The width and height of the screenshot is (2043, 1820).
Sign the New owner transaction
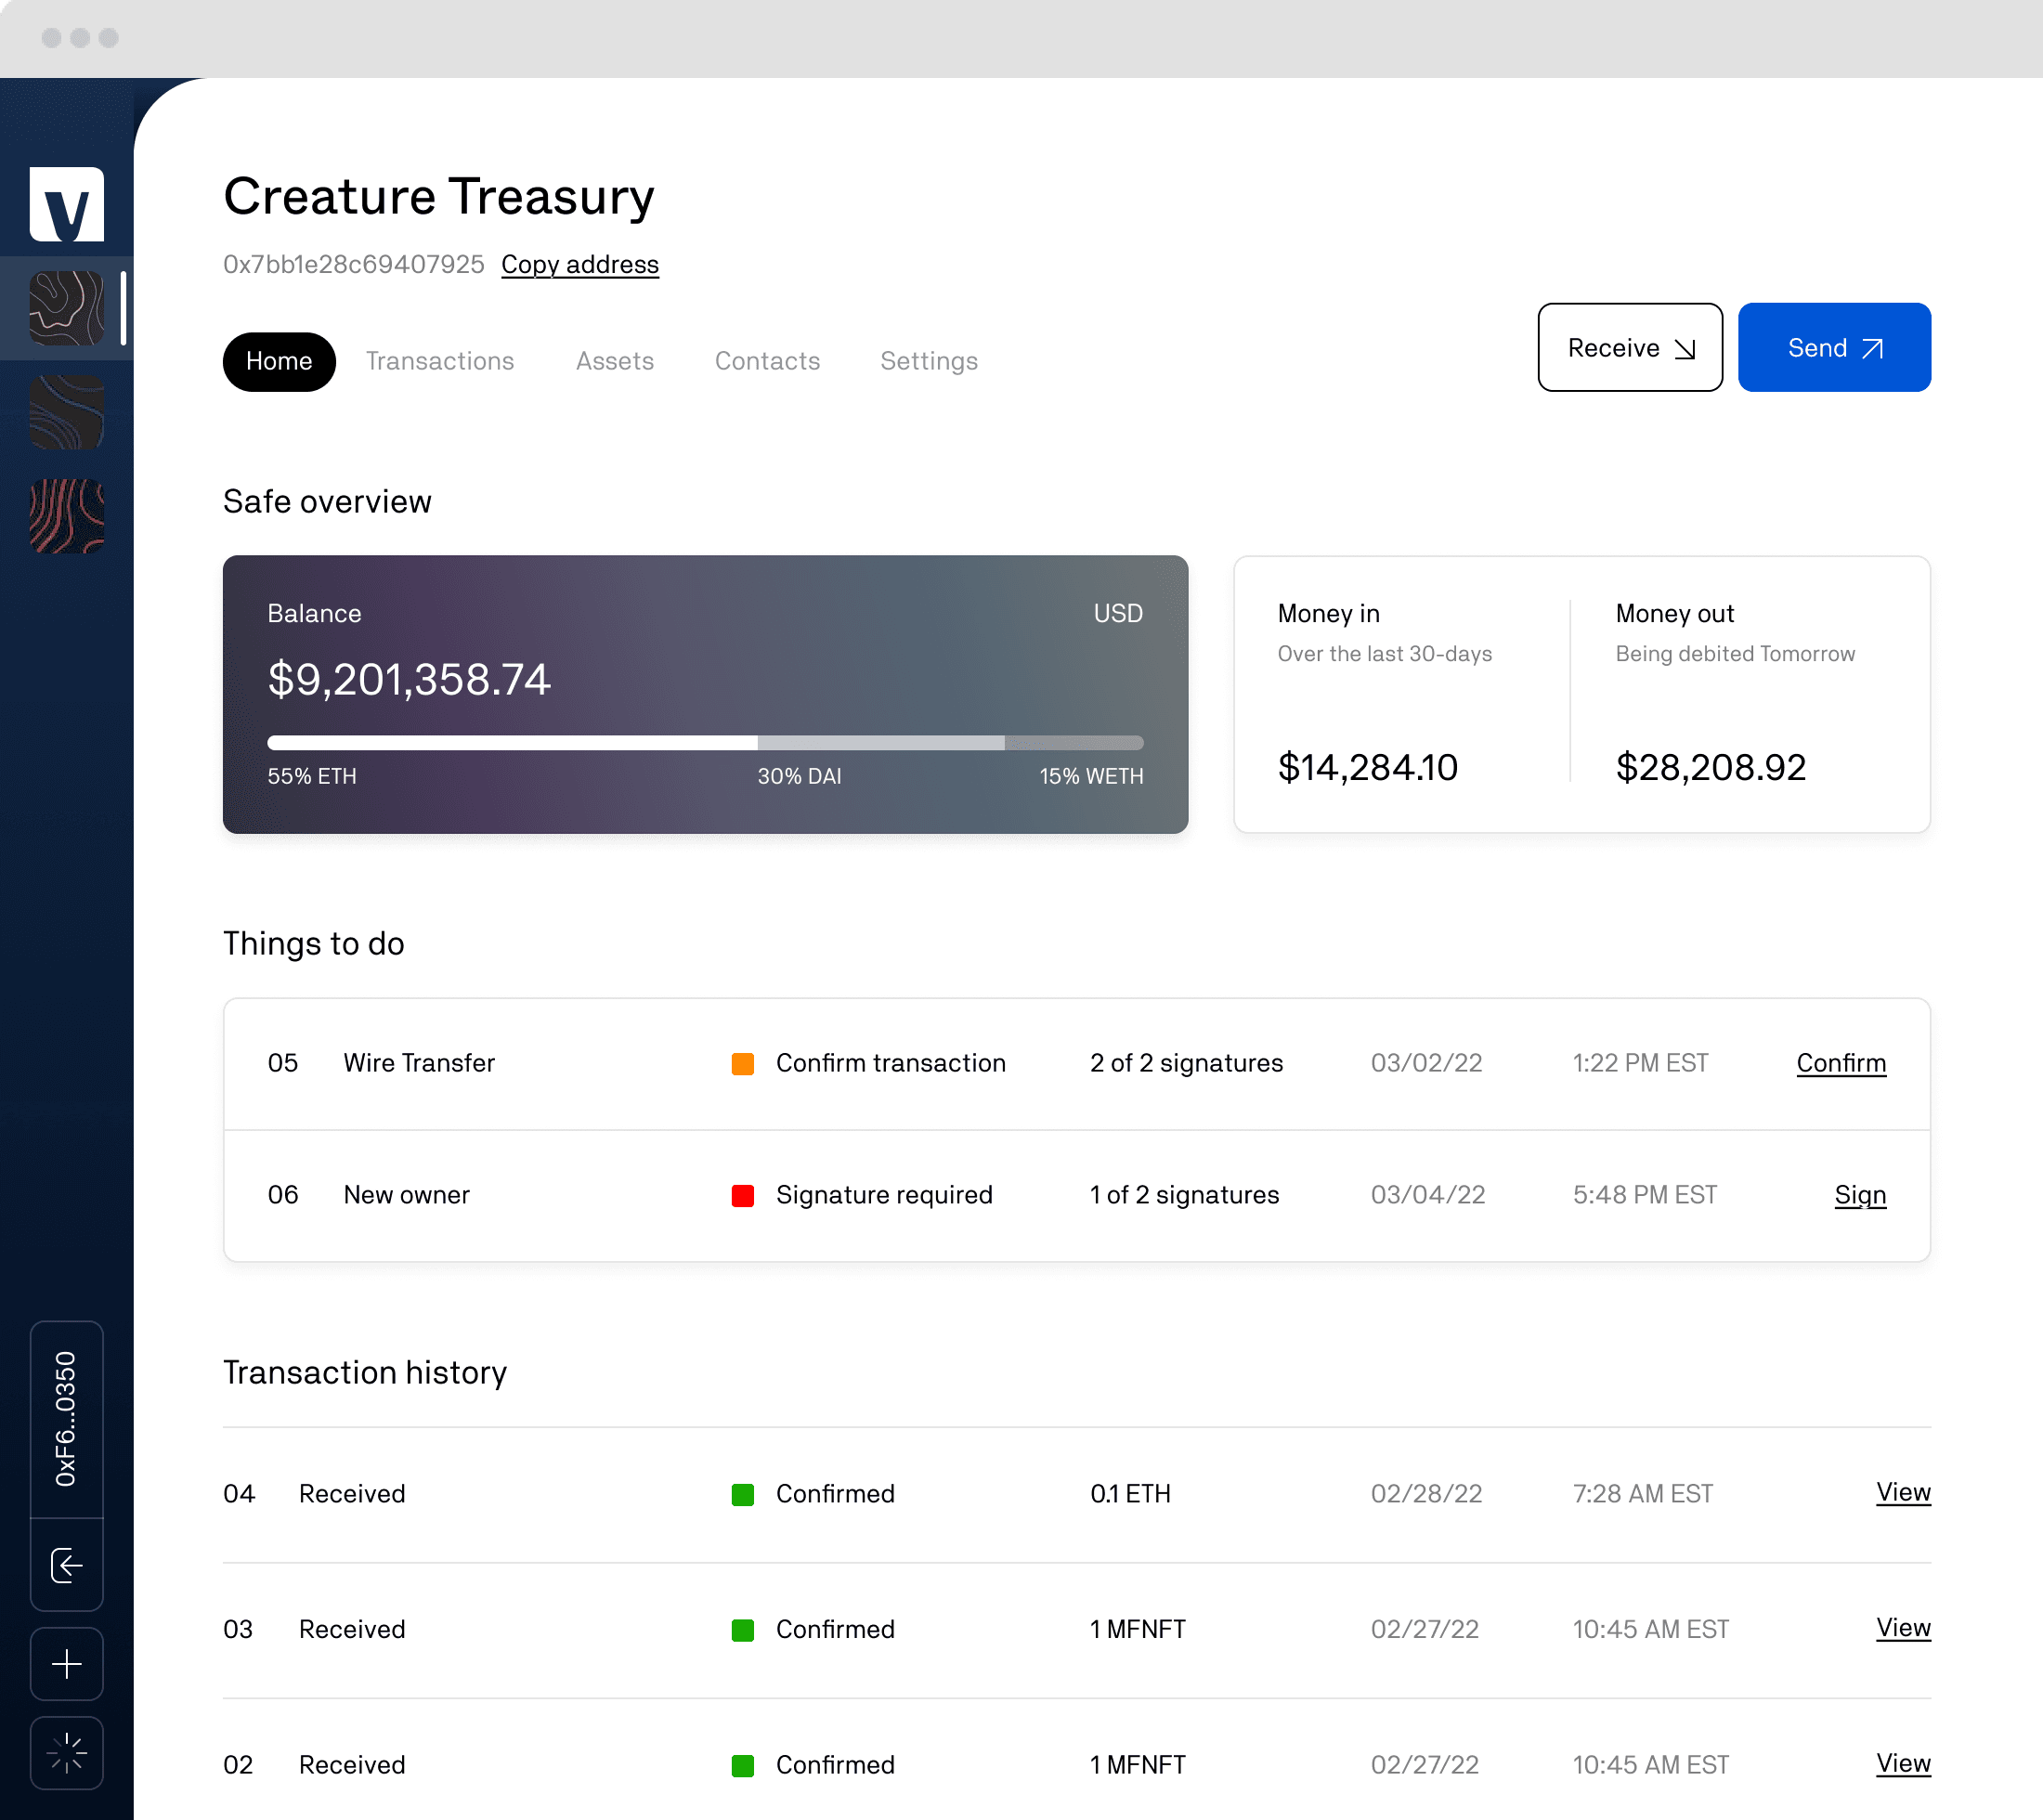(1859, 1195)
